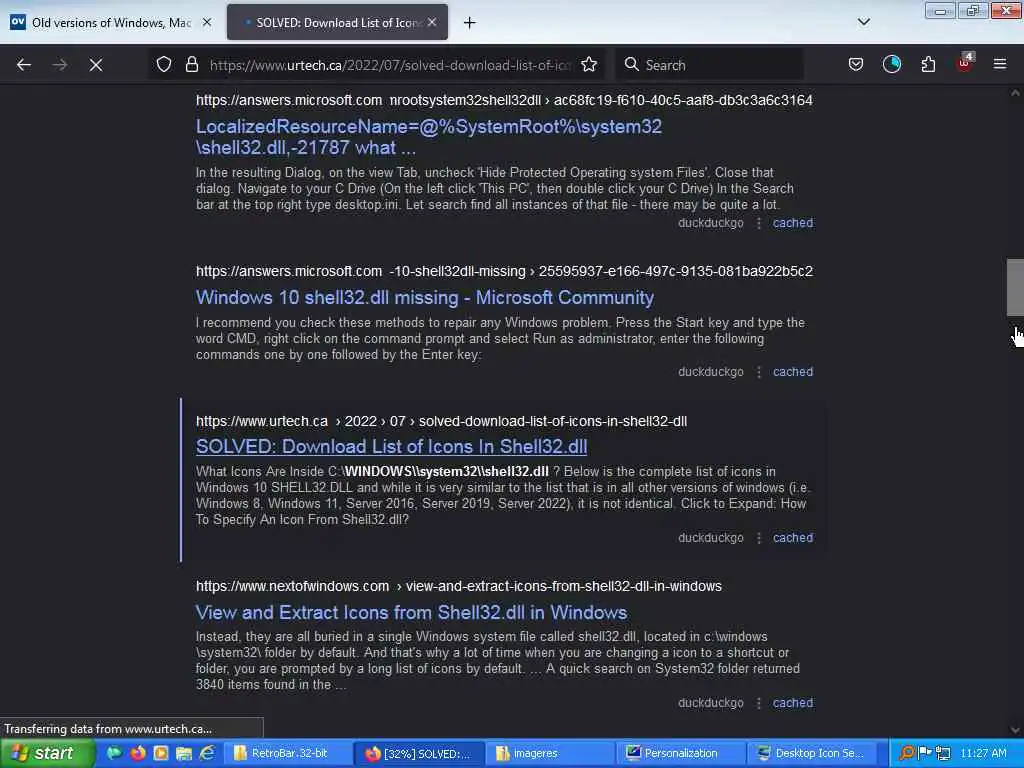Click the nextofwindows.com result URL line
Image resolution: width=1024 pixels, height=768 pixels.
(458, 586)
